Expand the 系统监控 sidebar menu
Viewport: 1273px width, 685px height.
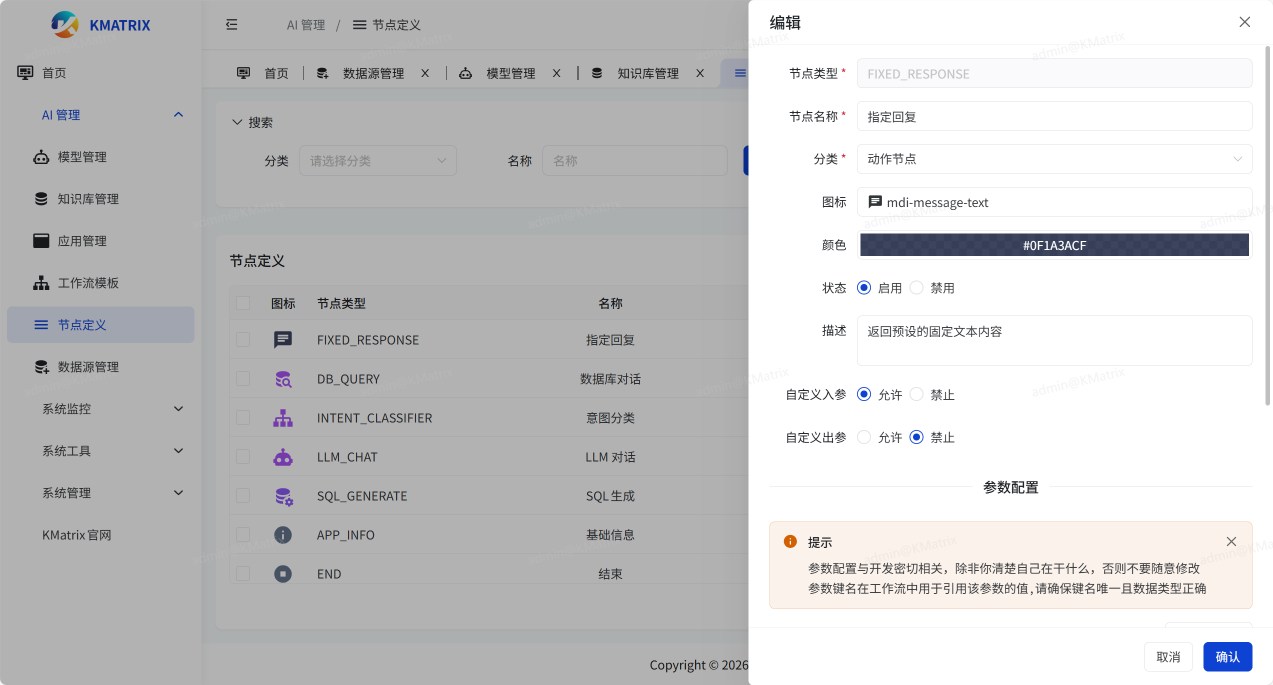point(110,409)
